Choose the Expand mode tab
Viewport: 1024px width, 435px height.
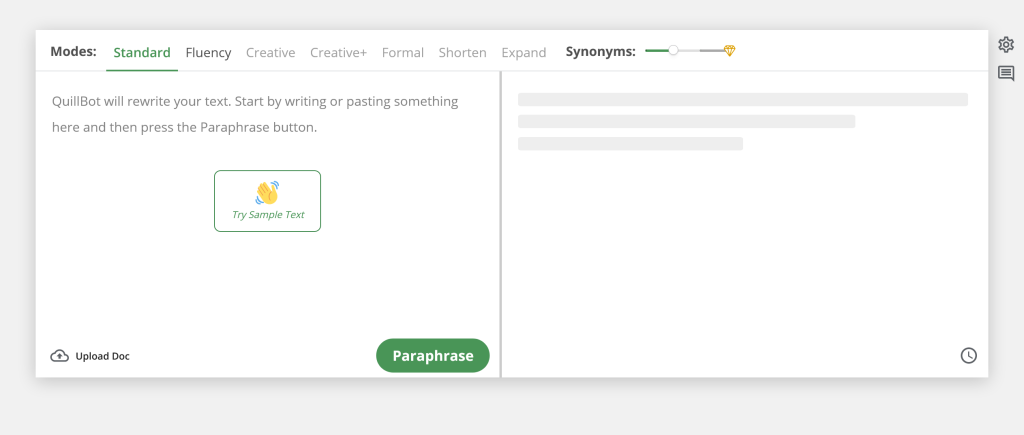pos(524,52)
